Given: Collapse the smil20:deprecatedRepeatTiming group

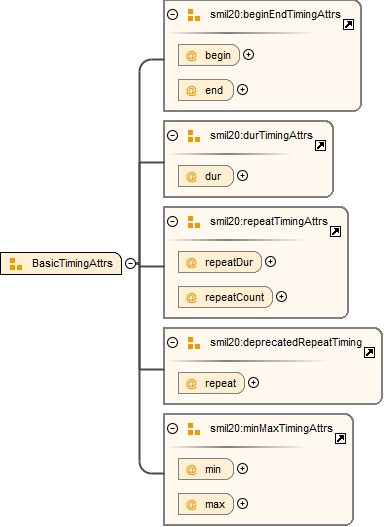Looking at the screenshot, I should coord(172,342).
